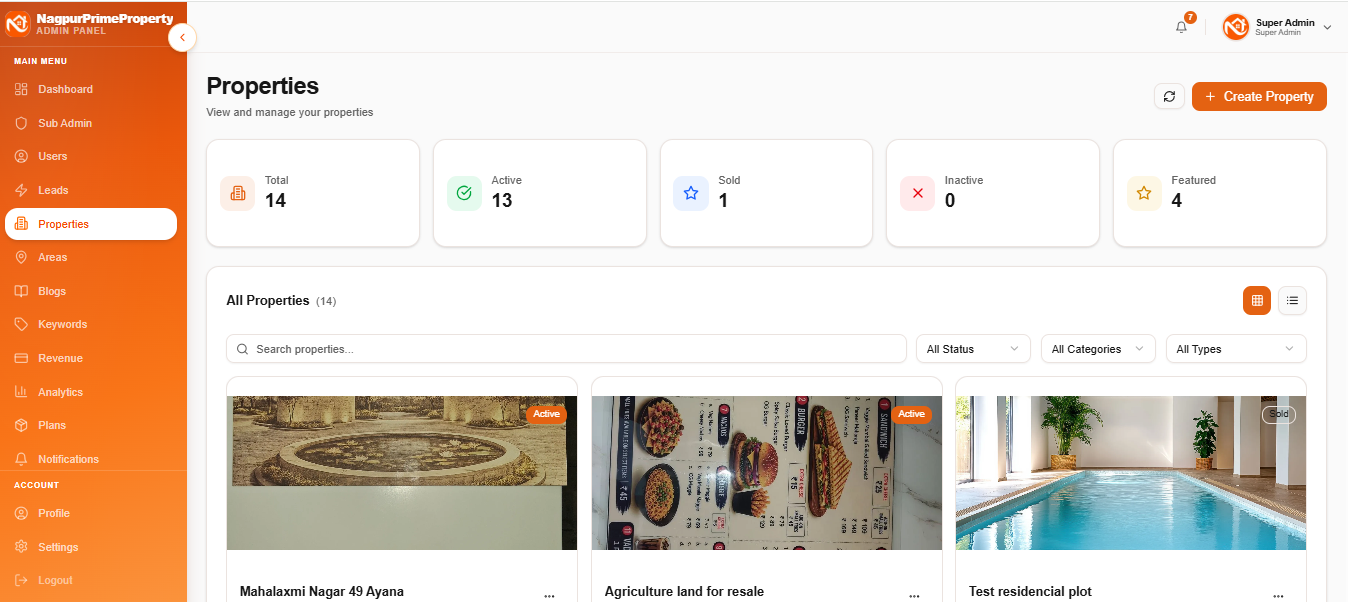Collapse the sidebar using arrow button

point(182,37)
